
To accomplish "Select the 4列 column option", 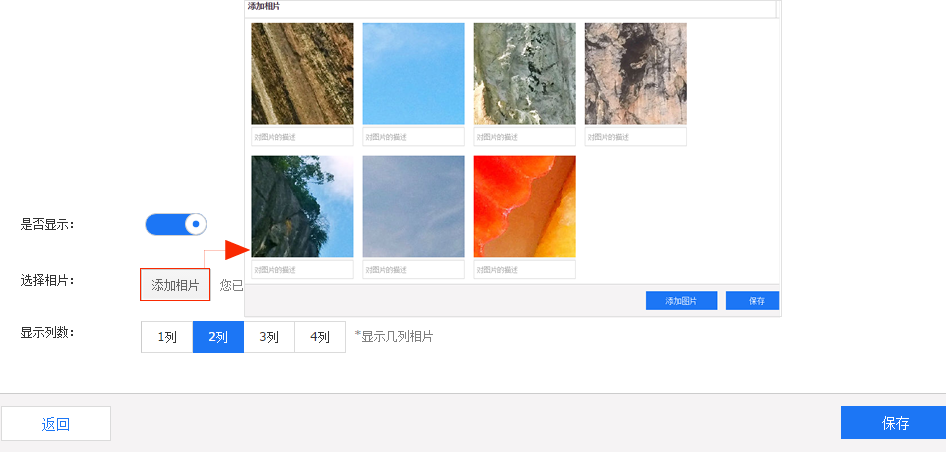I will click(320, 337).
